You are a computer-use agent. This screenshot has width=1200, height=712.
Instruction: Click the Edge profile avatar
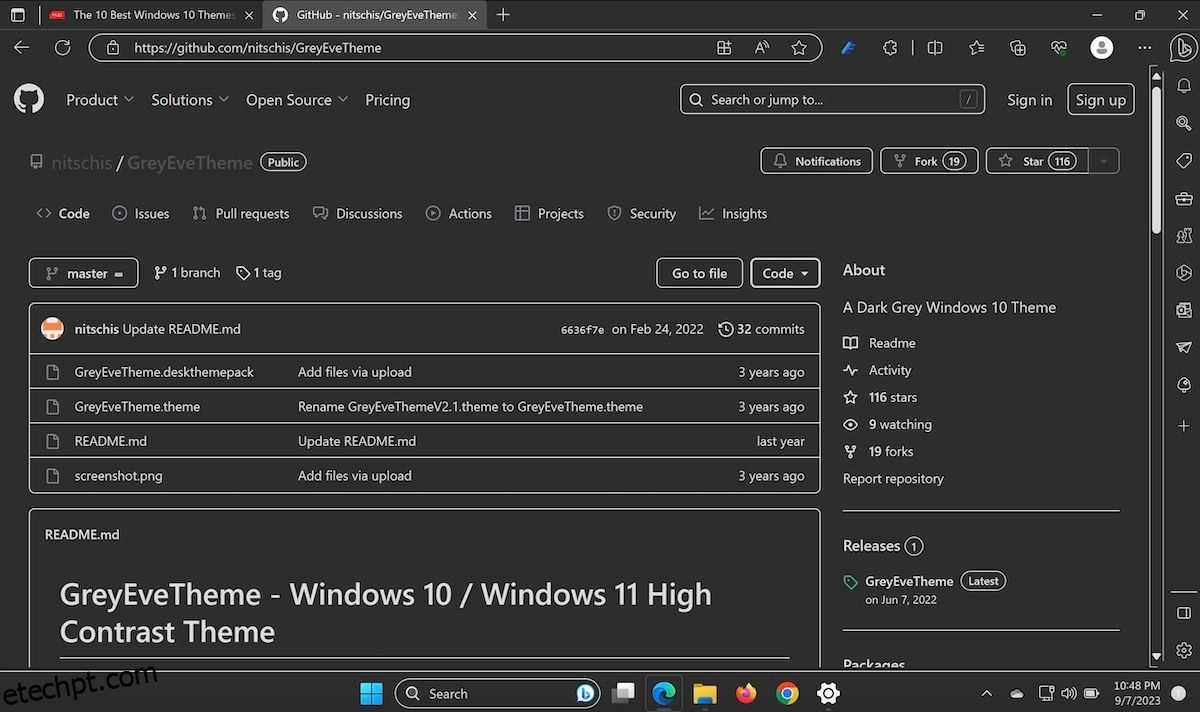pos(1101,47)
